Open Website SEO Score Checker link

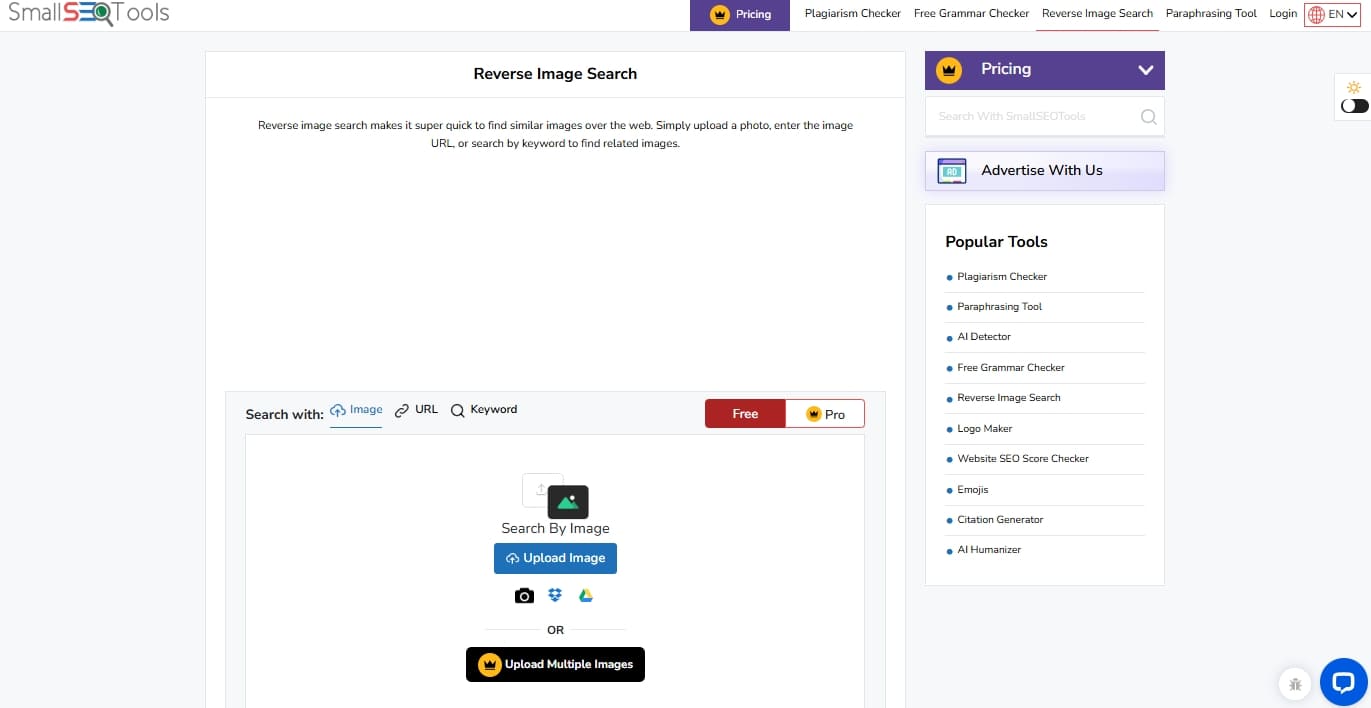click(1023, 459)
